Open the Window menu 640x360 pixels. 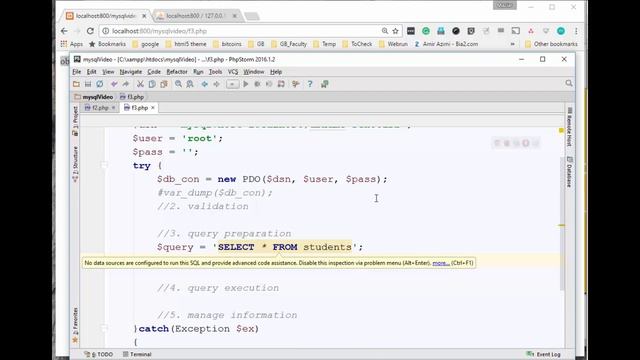[254, 72]
